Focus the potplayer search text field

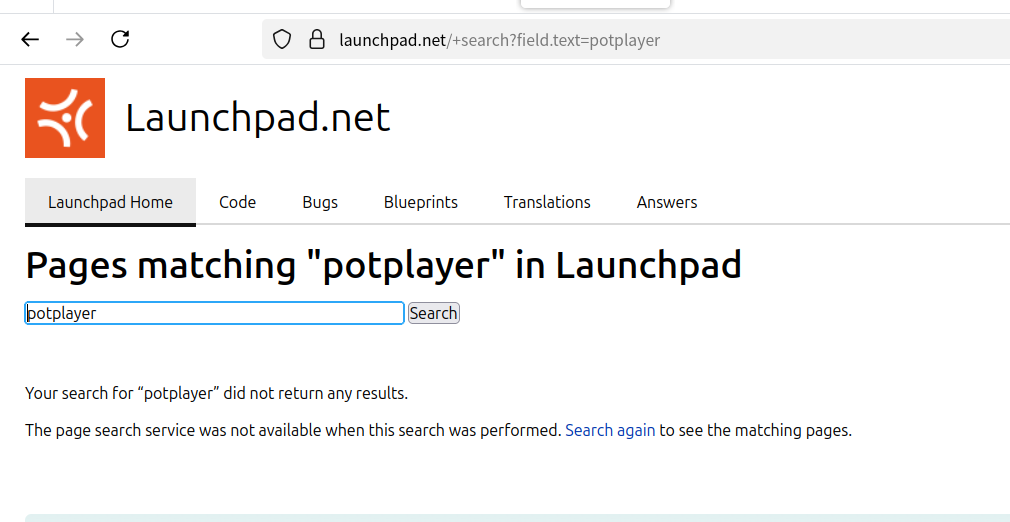214,313
